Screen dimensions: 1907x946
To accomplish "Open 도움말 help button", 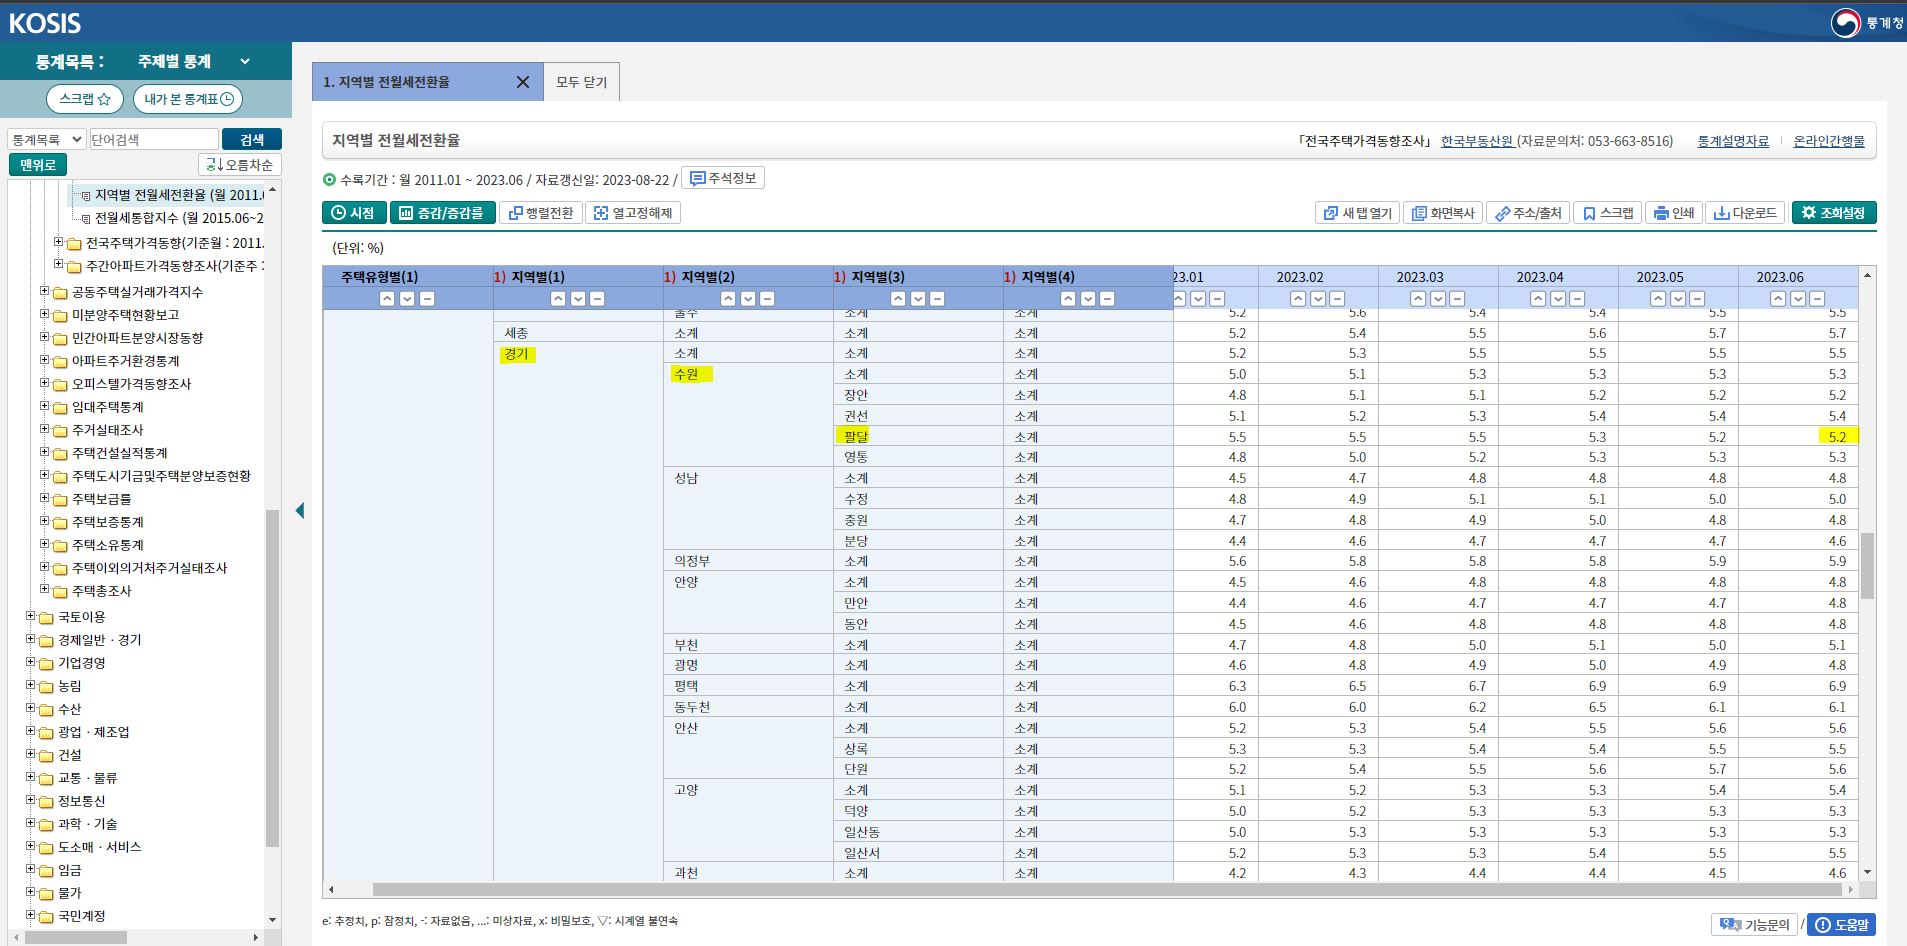I will click(x=1842, y=924).
